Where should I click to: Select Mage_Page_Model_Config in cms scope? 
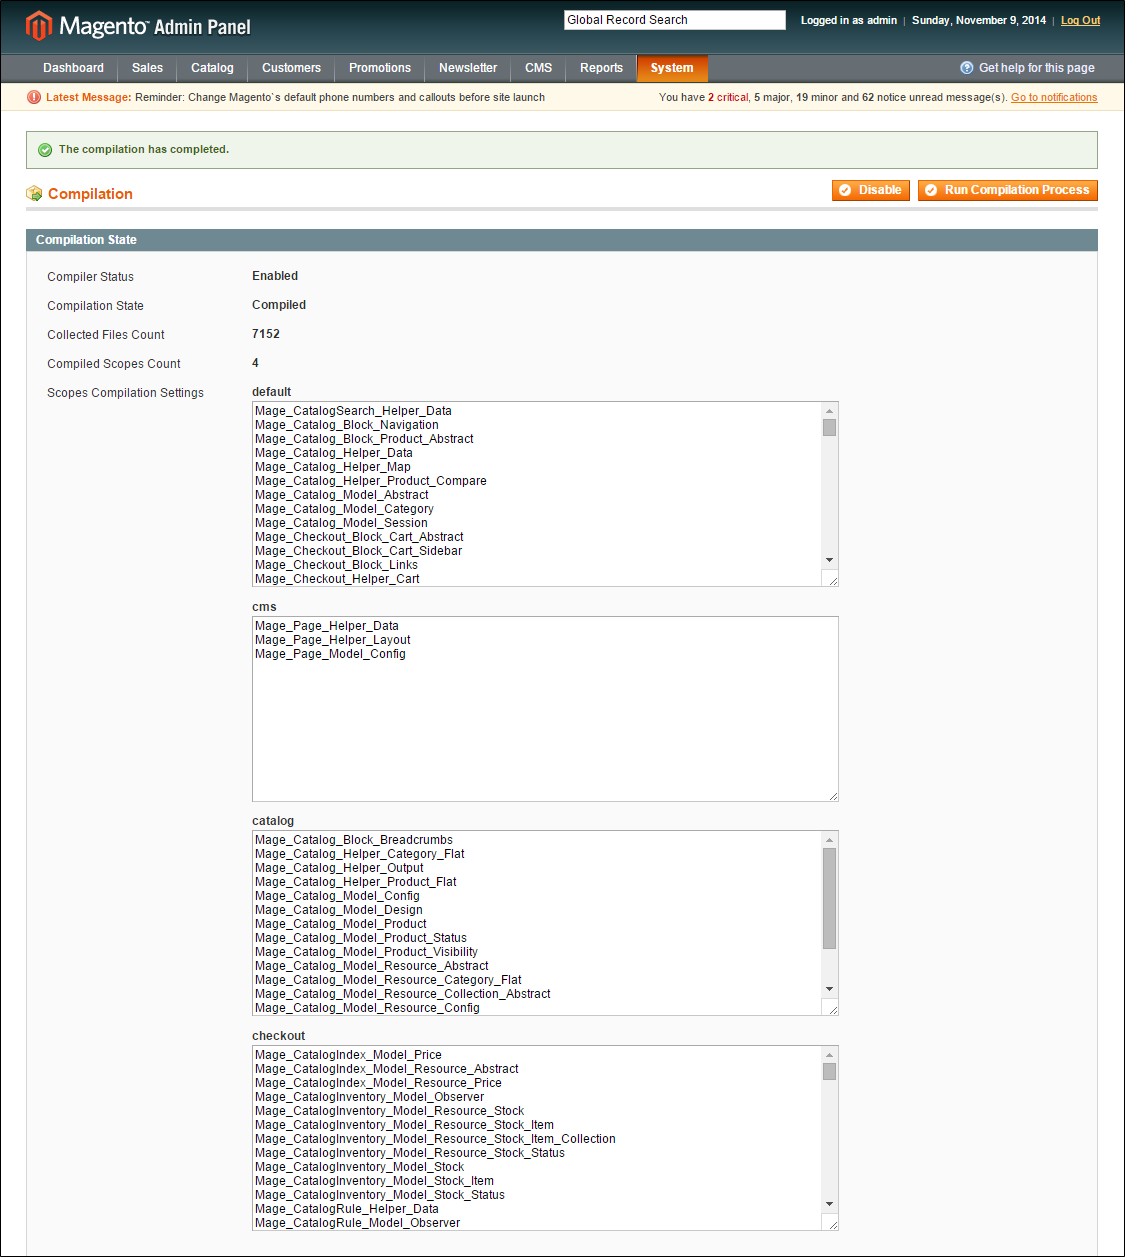click(330, 654)
